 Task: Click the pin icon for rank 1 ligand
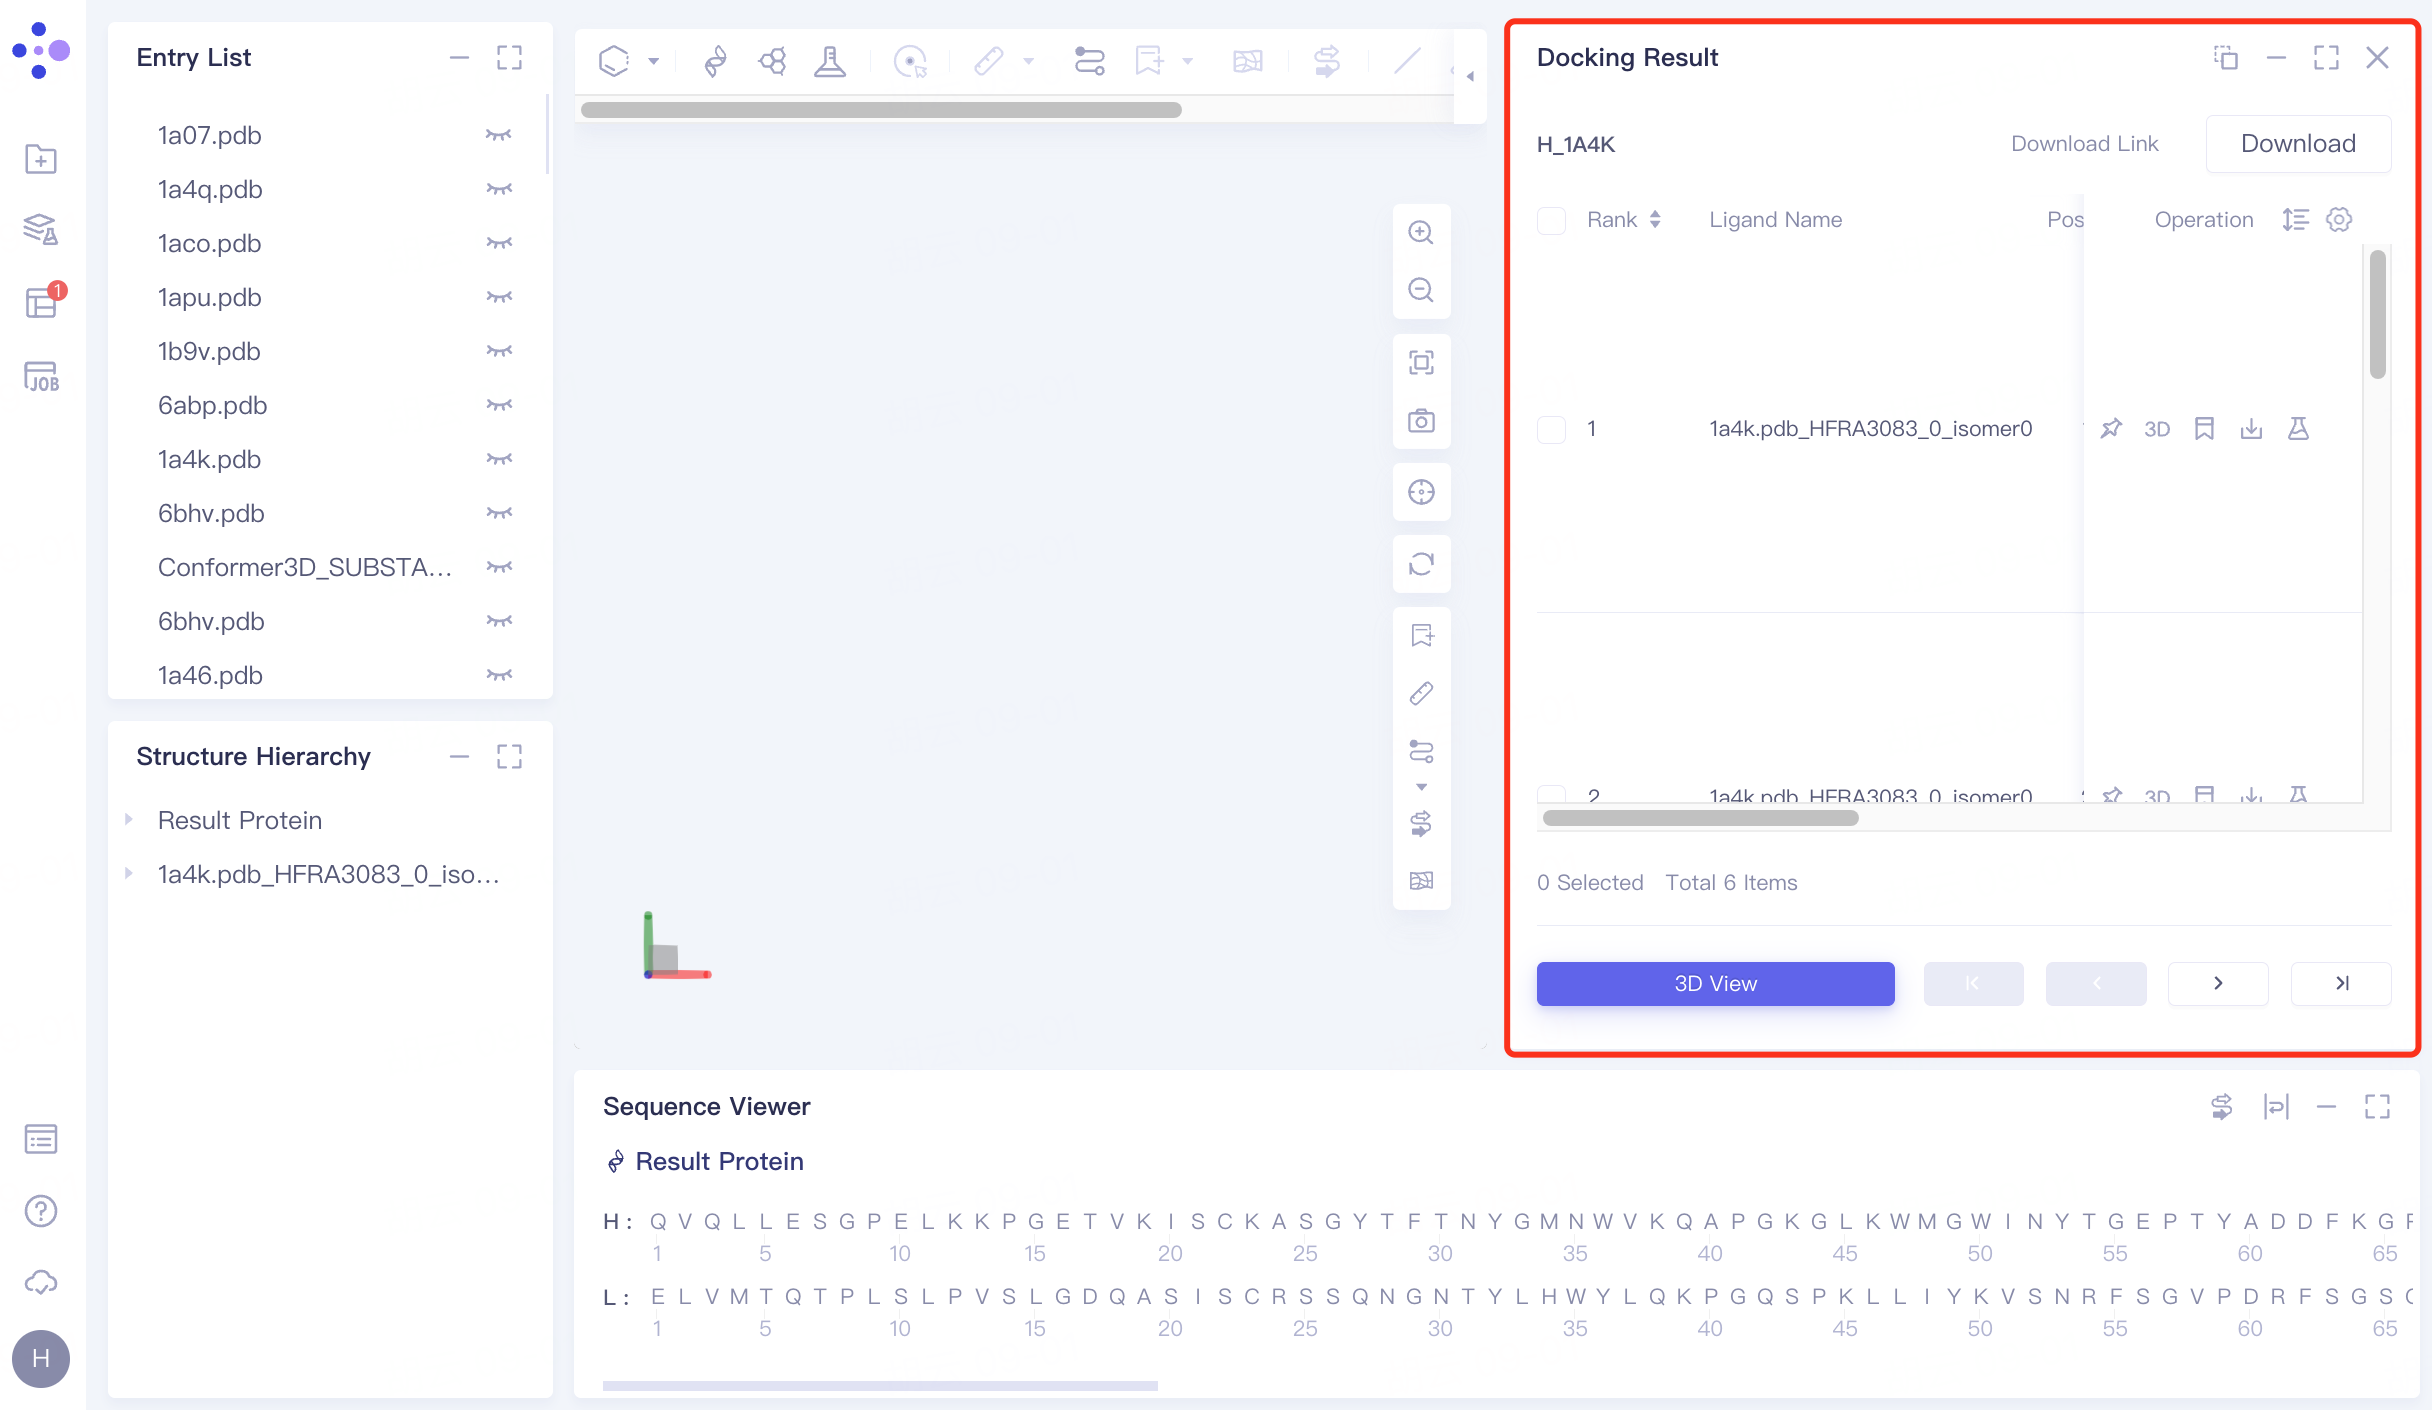(2110, 429)
